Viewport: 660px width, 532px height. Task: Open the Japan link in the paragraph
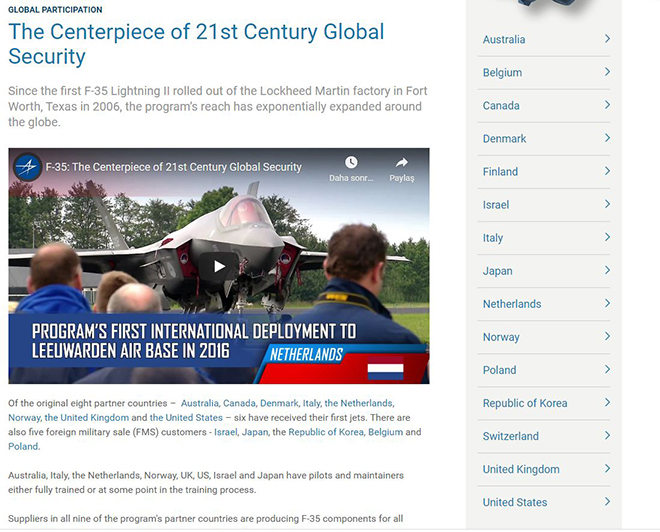(x=255, y=432)
